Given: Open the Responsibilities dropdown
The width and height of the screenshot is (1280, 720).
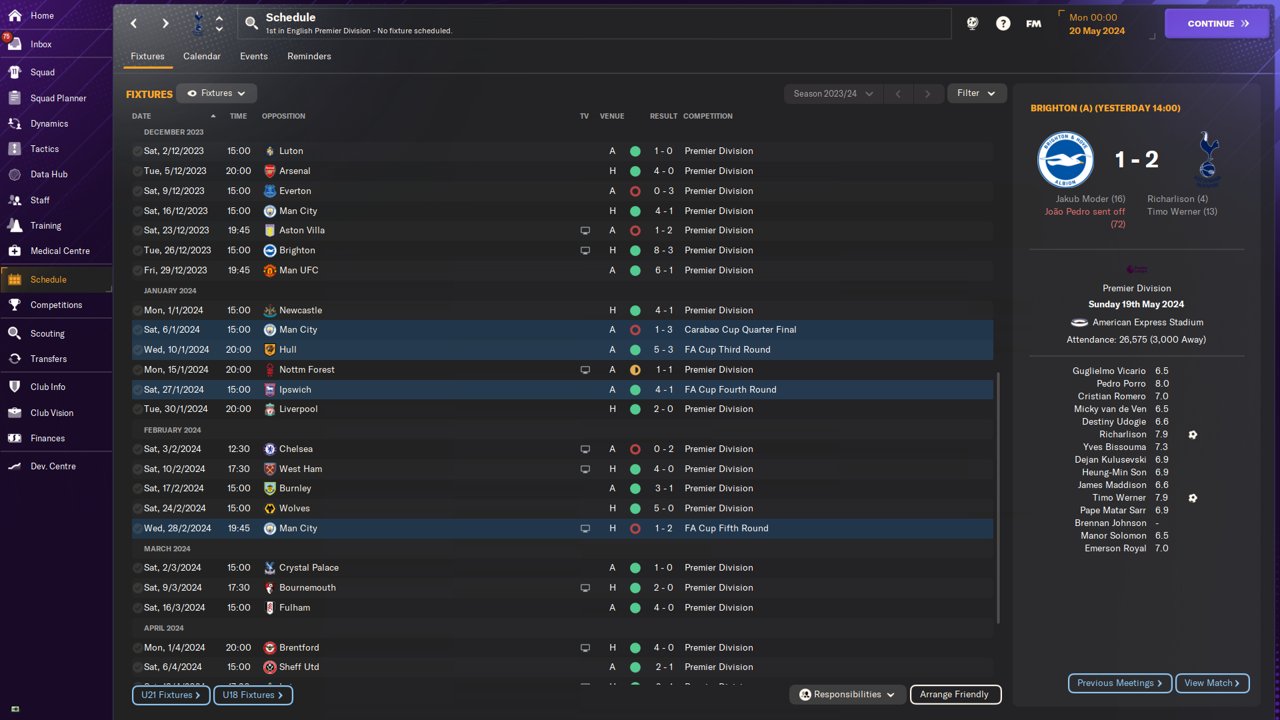Looking at the screenshot, I should (847, 694).
